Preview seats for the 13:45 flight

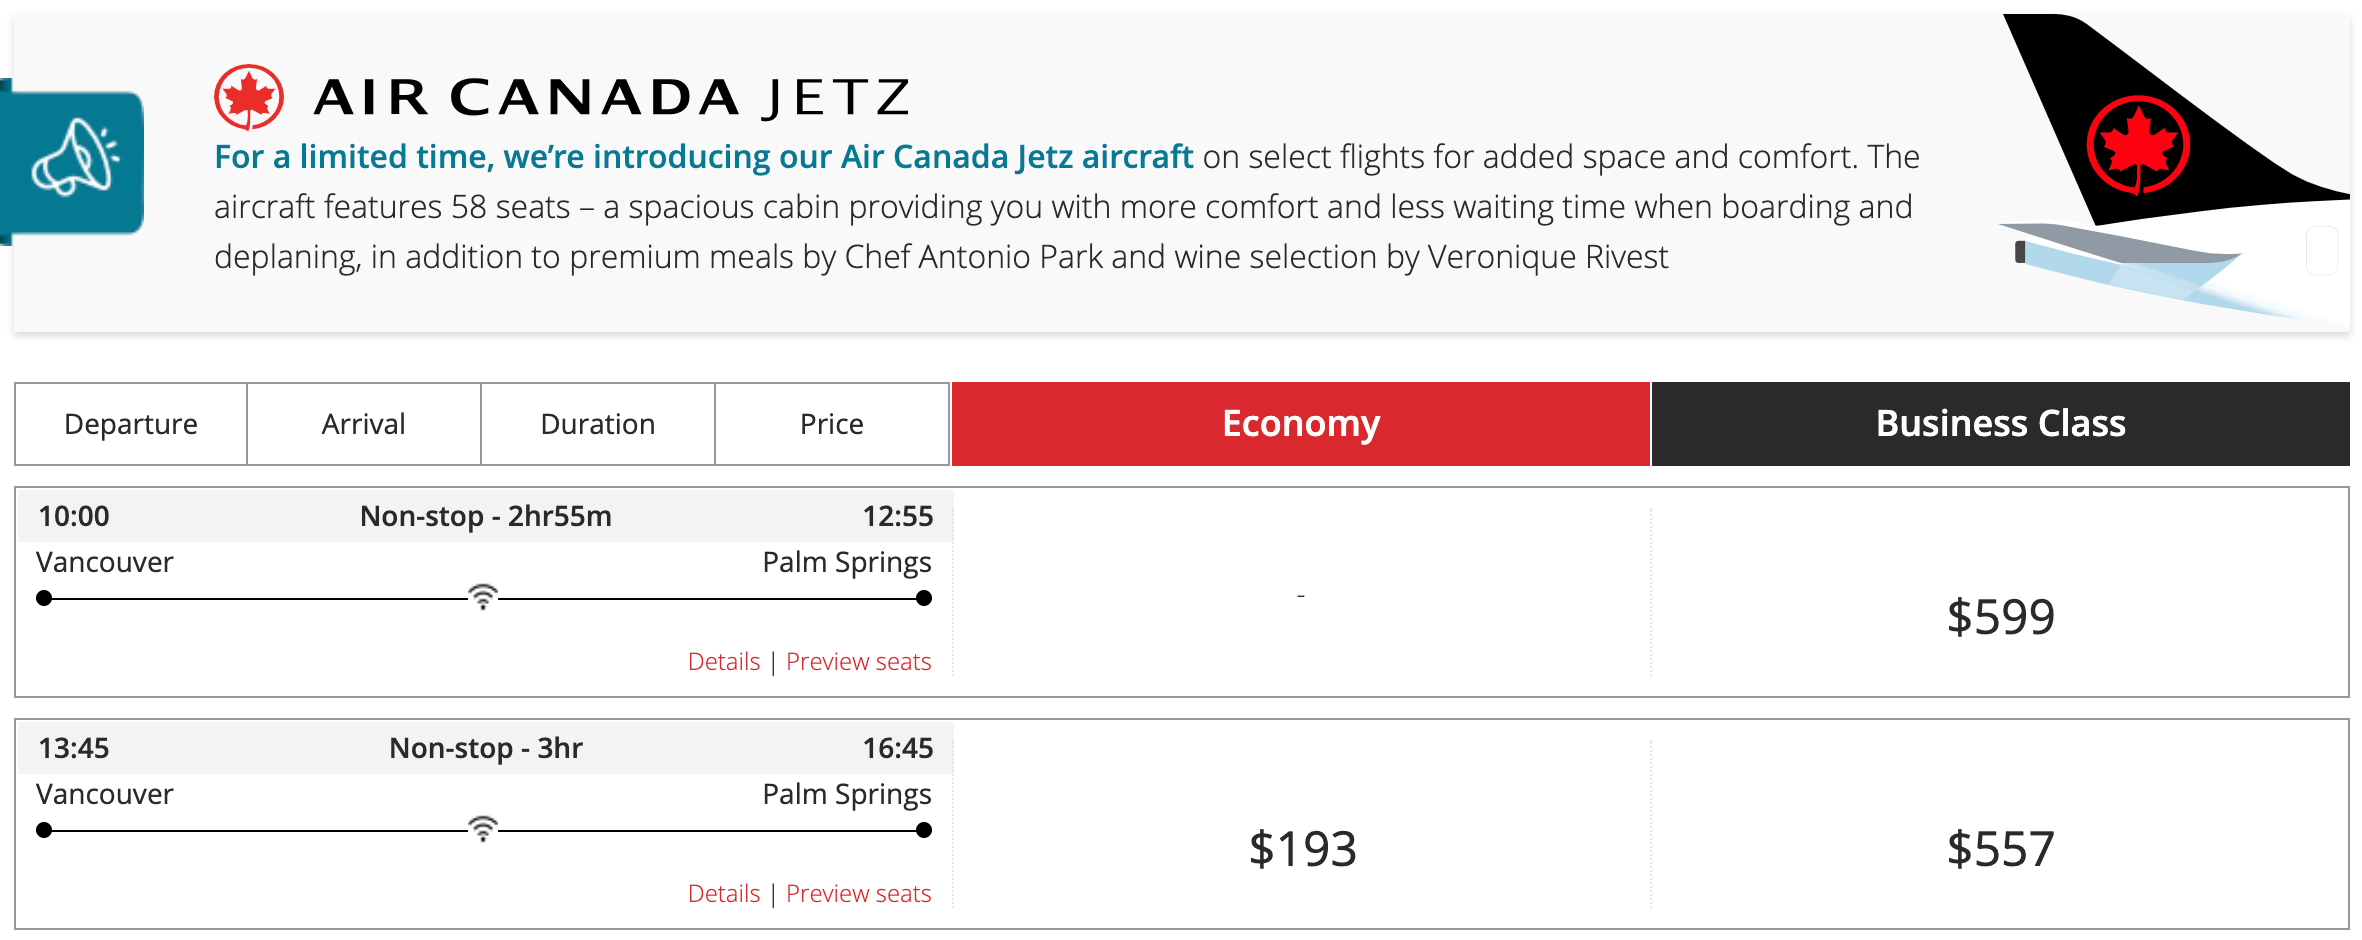pos(858,894)
